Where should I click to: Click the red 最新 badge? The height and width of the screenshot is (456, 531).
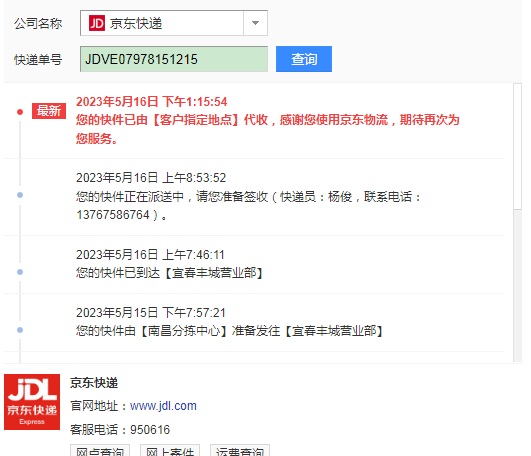pyautogui.click(x=49, y=111)
